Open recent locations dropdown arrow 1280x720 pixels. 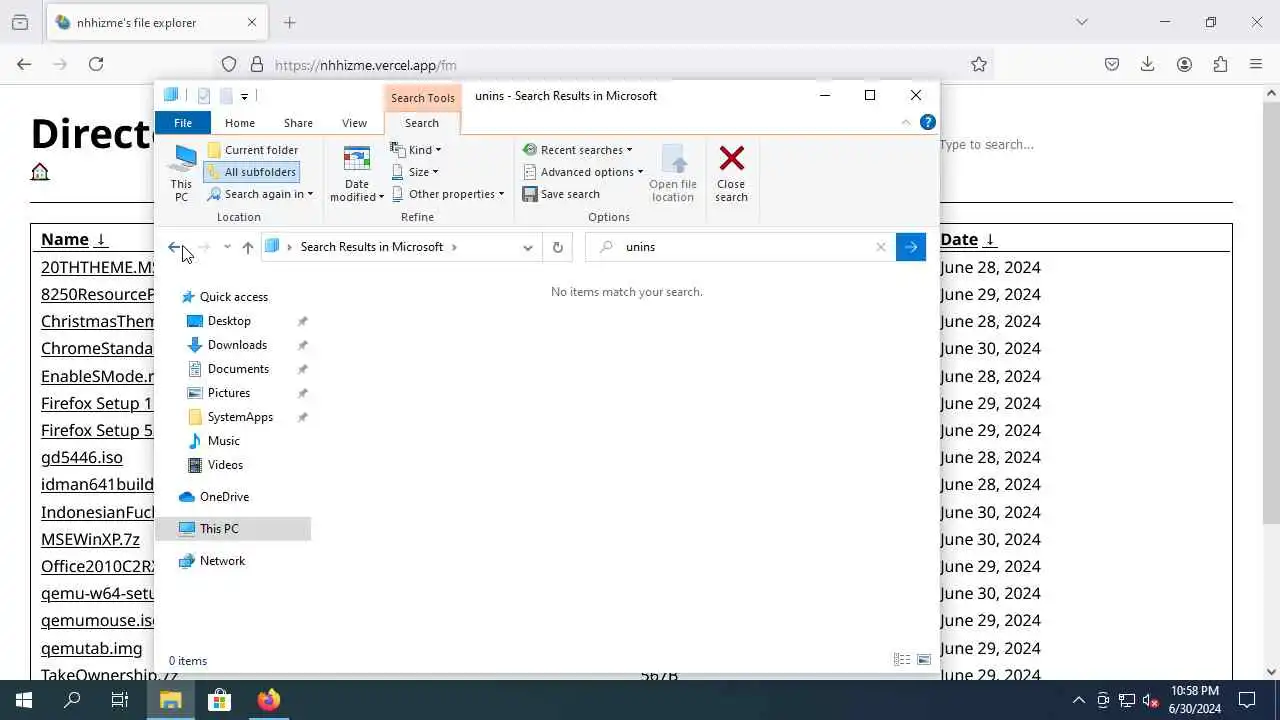click(x=227, y=247)
